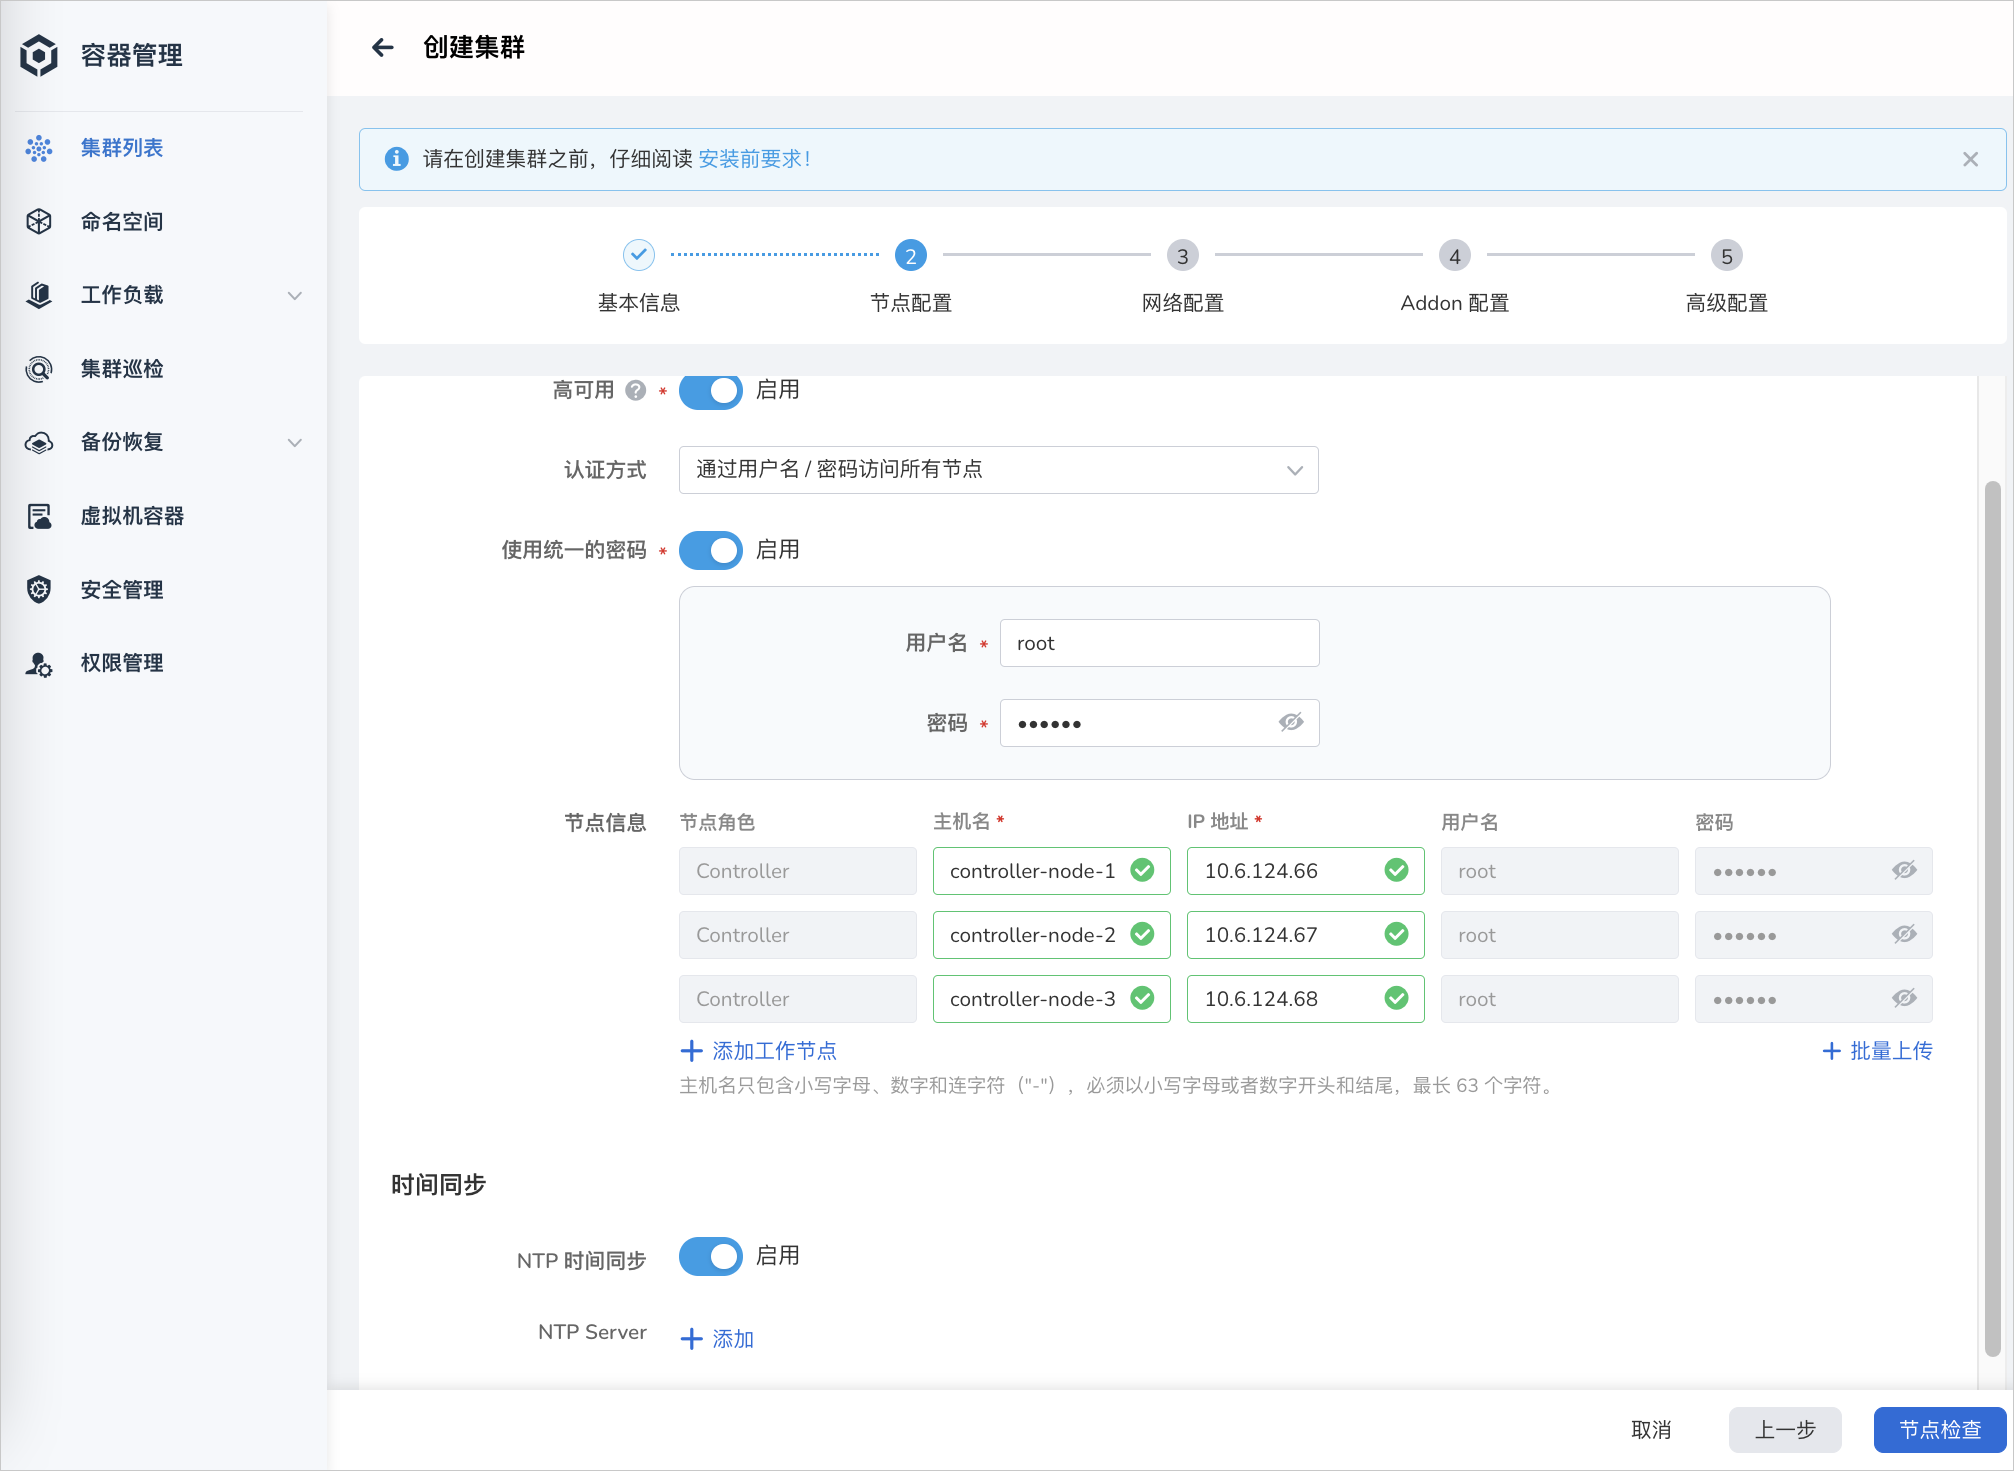Screen dimensions: 2014x1471
Task: Click the 集群列表 sidebar icon
Action: point(39,148)
